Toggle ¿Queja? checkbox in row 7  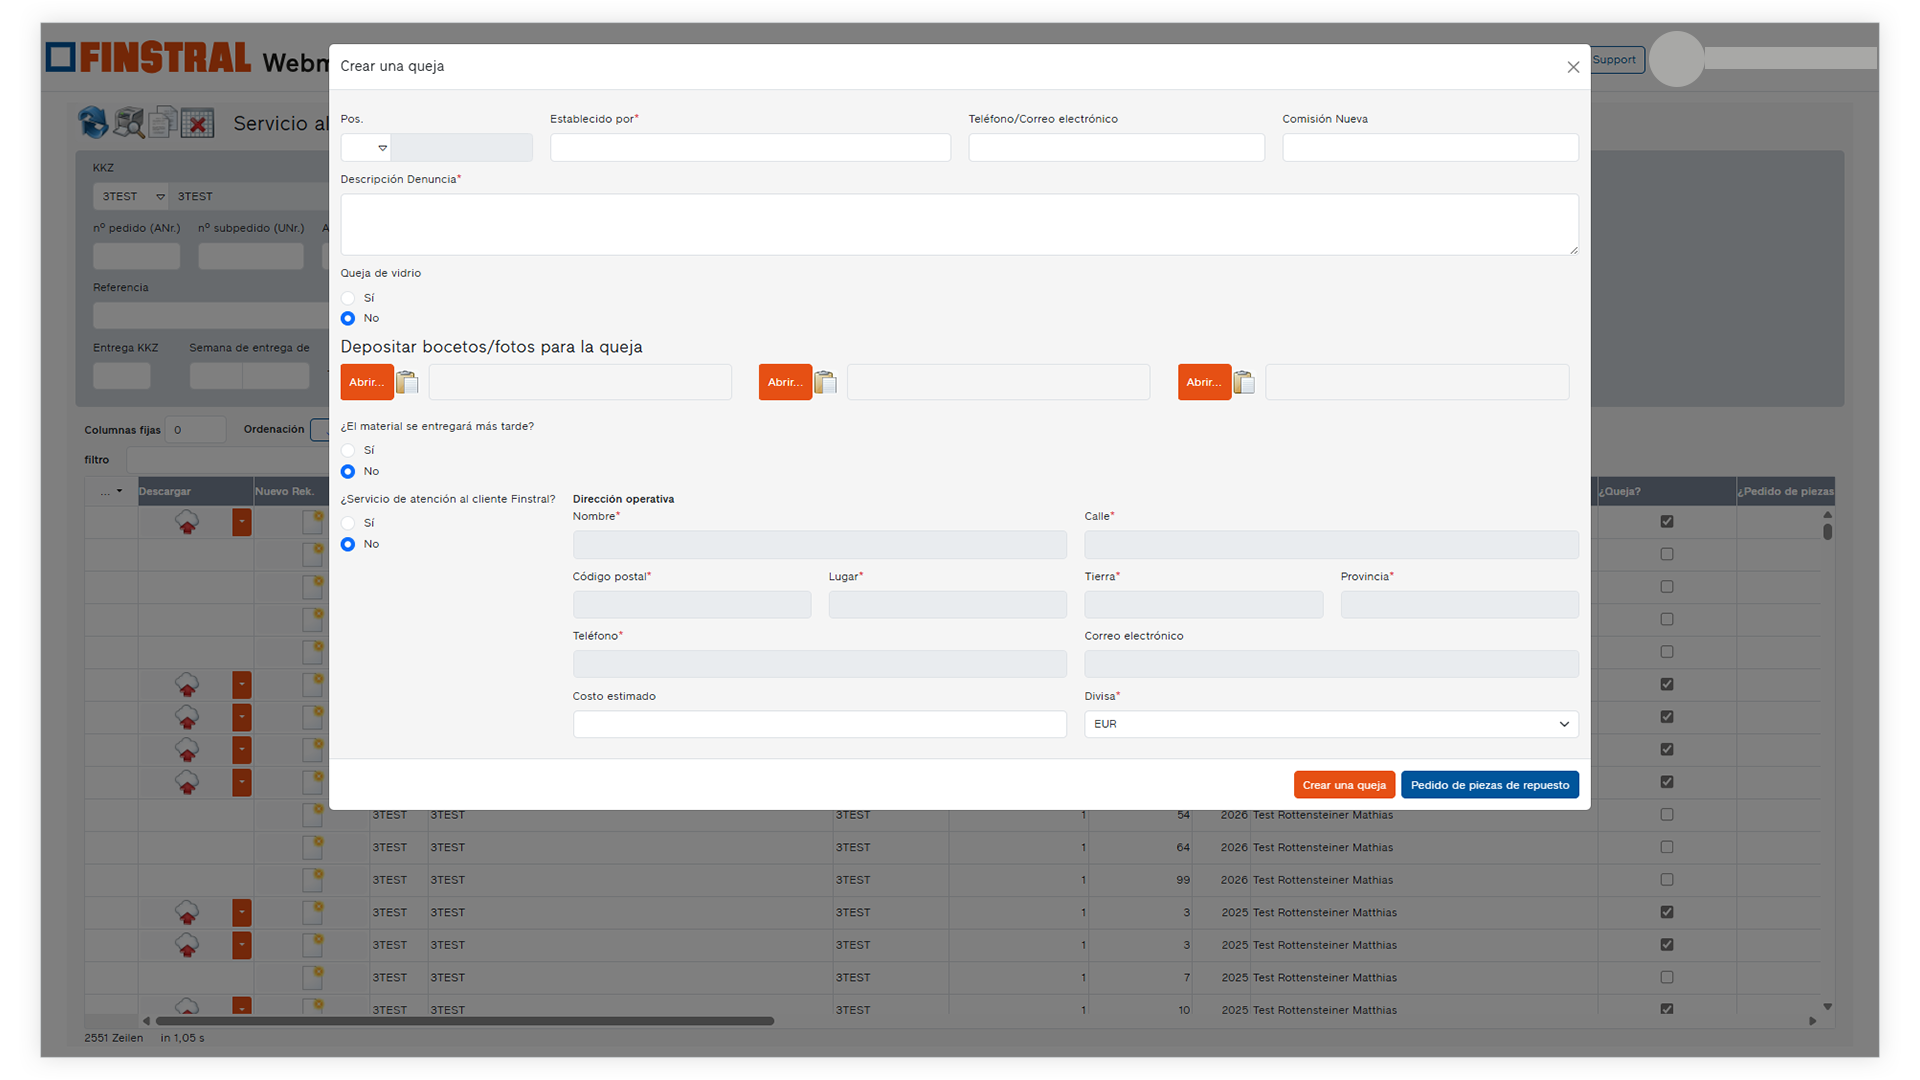pyautogui.click(x=1667, y=977)
